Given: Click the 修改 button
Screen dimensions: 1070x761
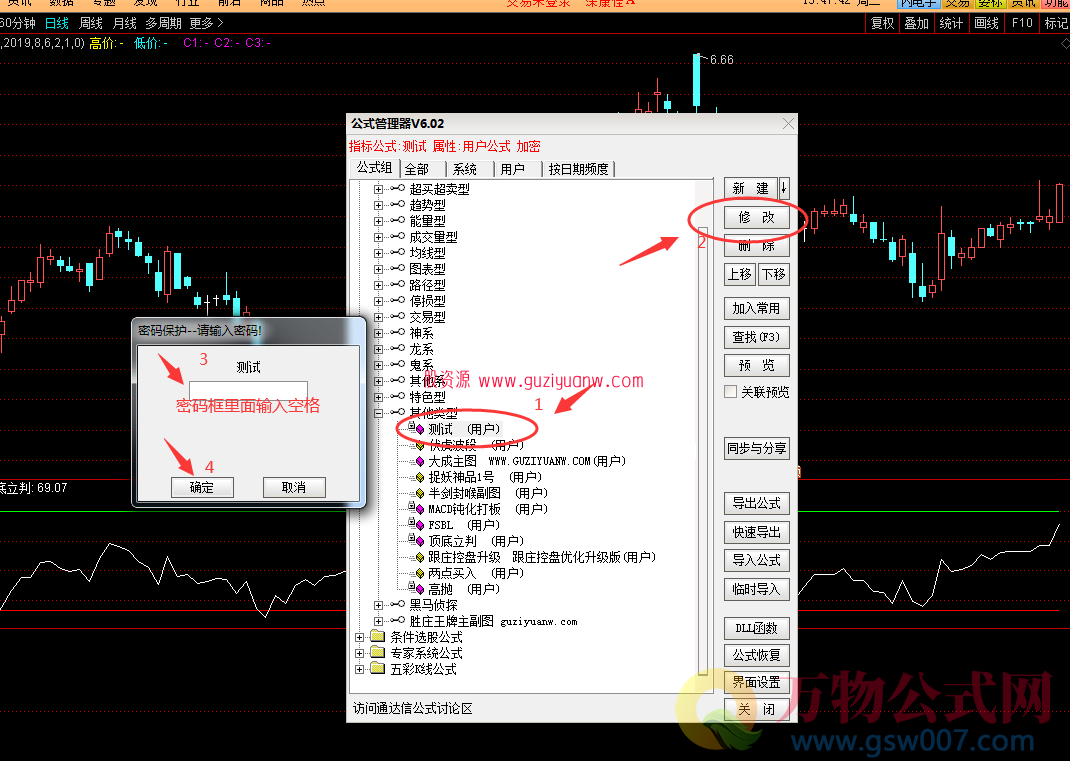Looking at the screenshot, I should point(756,217).
